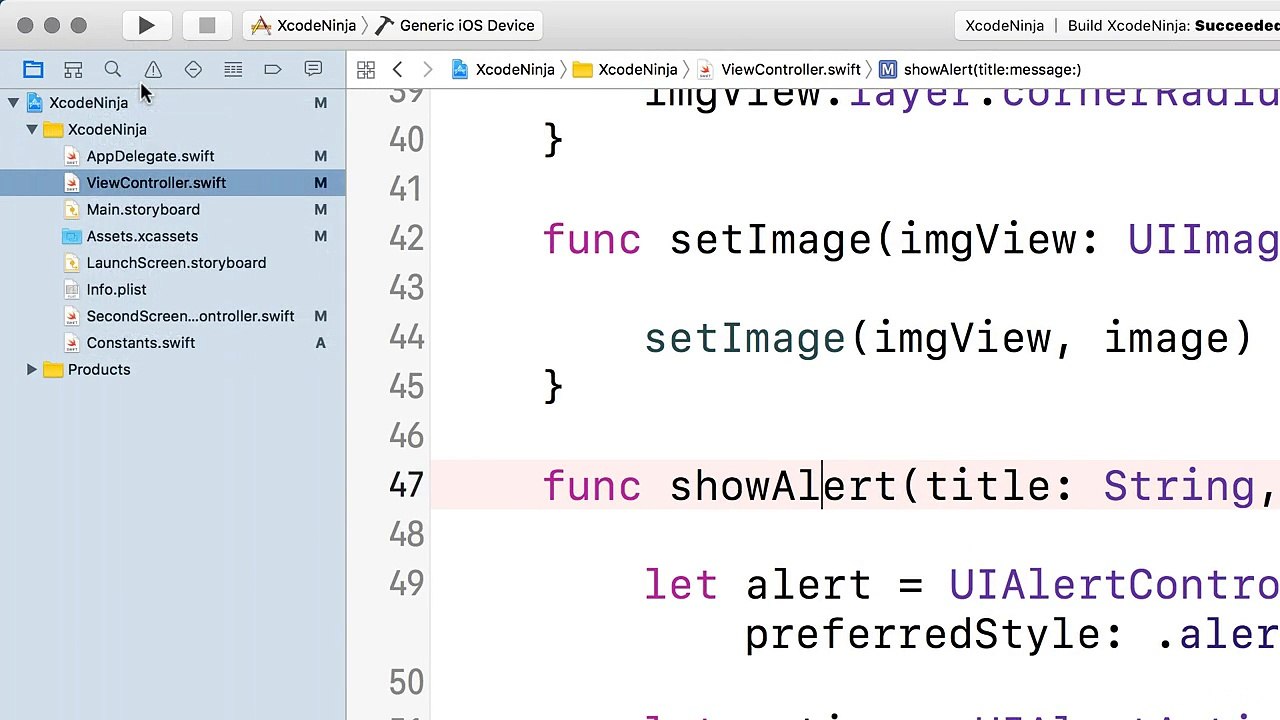Select XcodeNinja scheme in toolbar

pos(306,25)
